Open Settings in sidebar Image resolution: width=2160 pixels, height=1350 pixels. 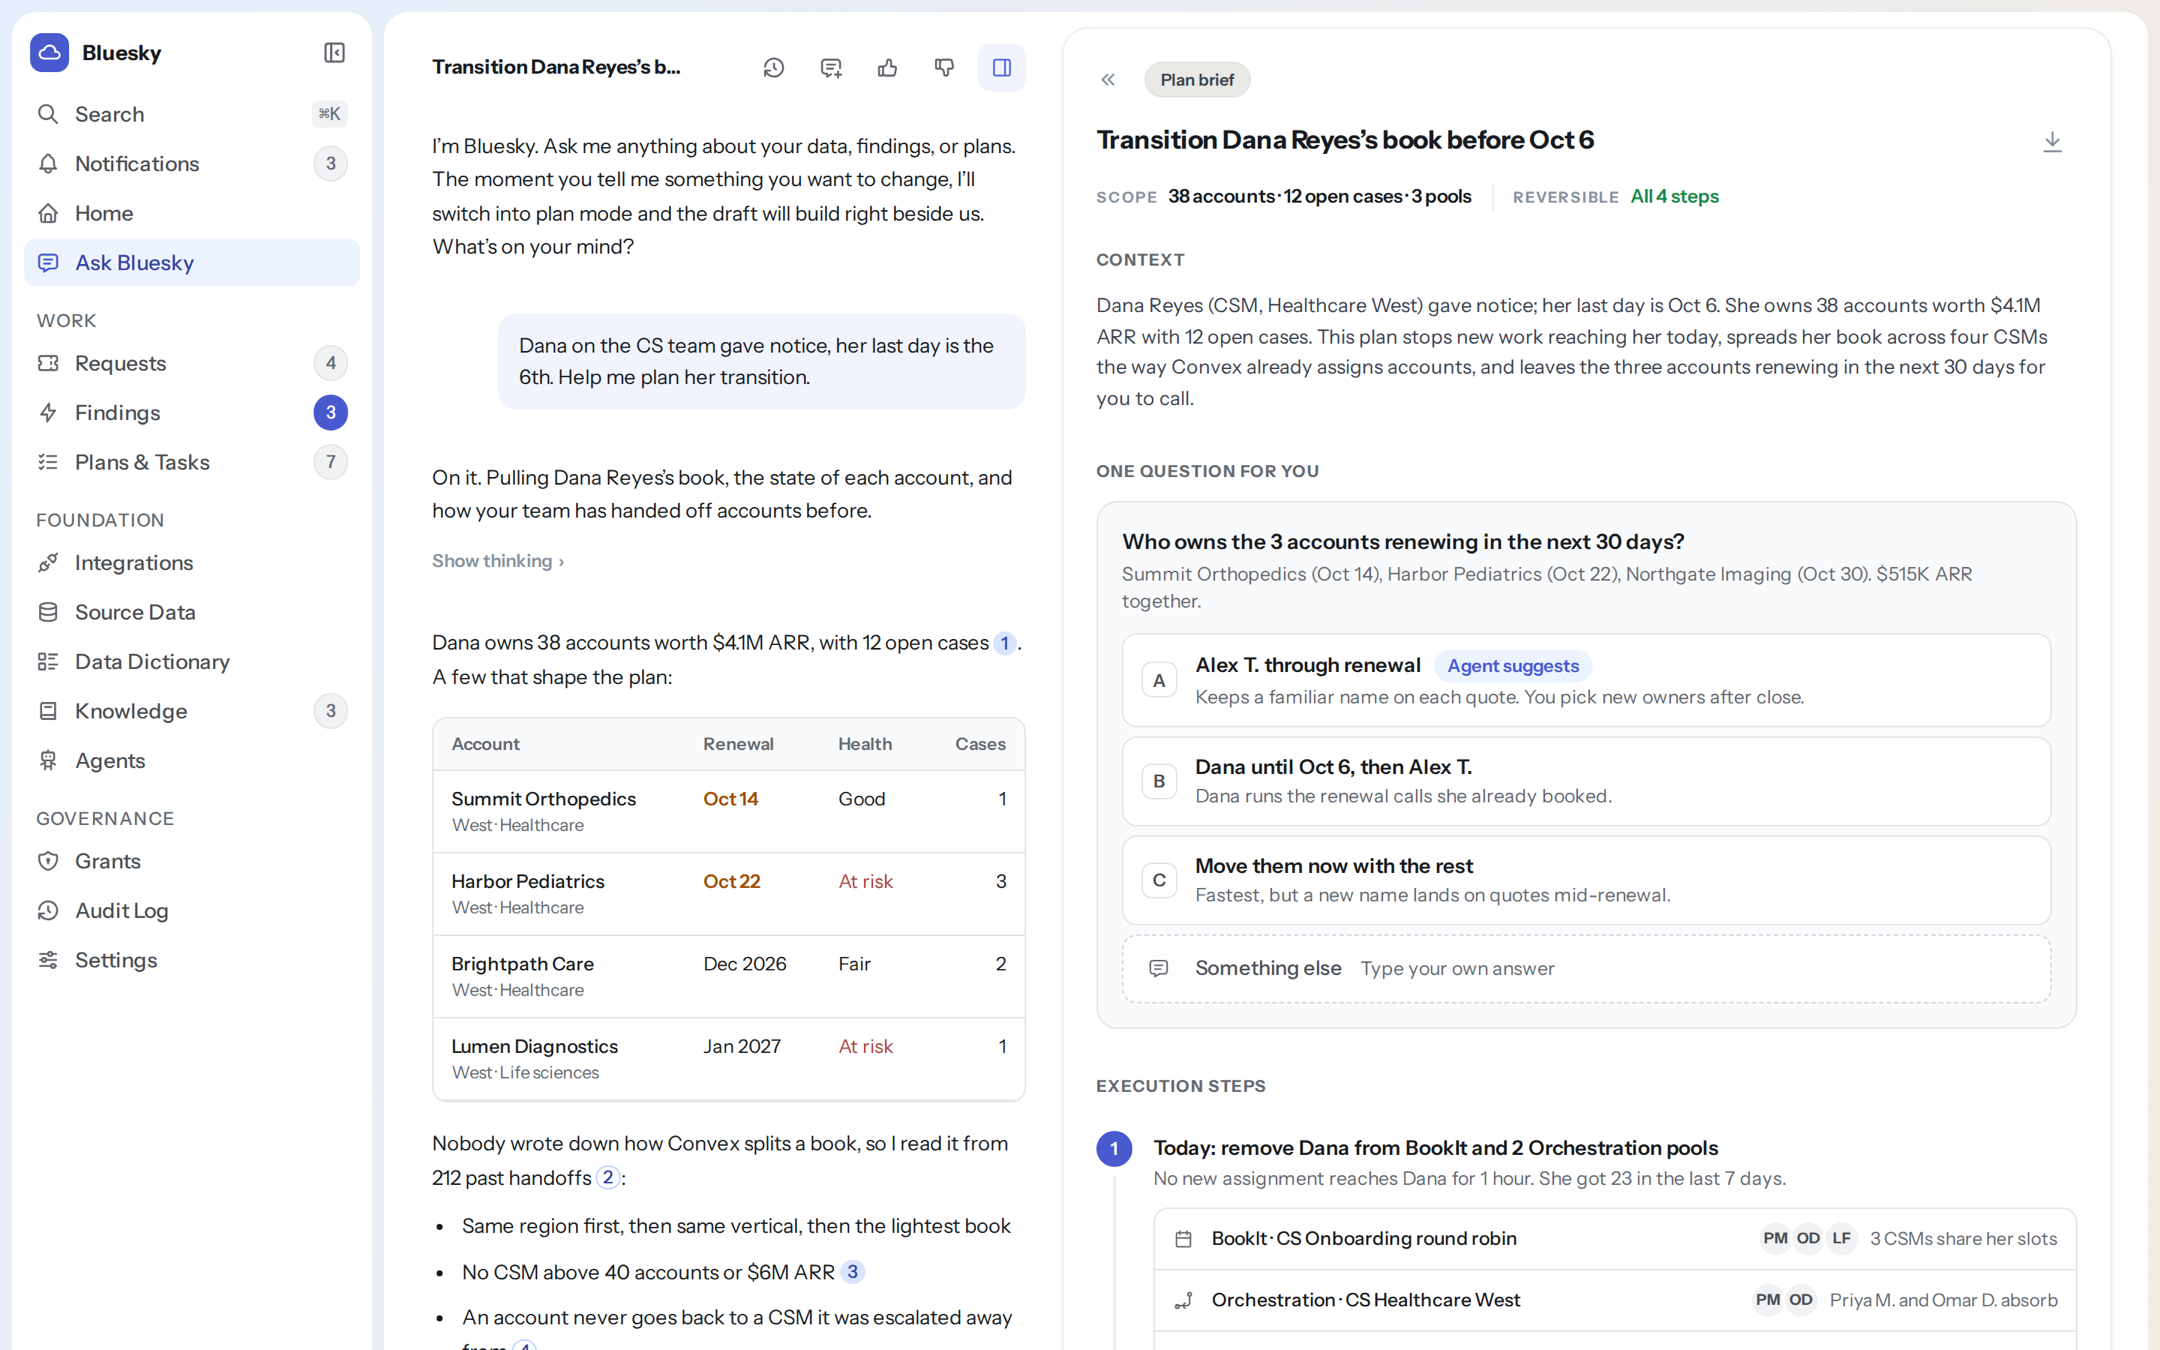click(191, 960)
